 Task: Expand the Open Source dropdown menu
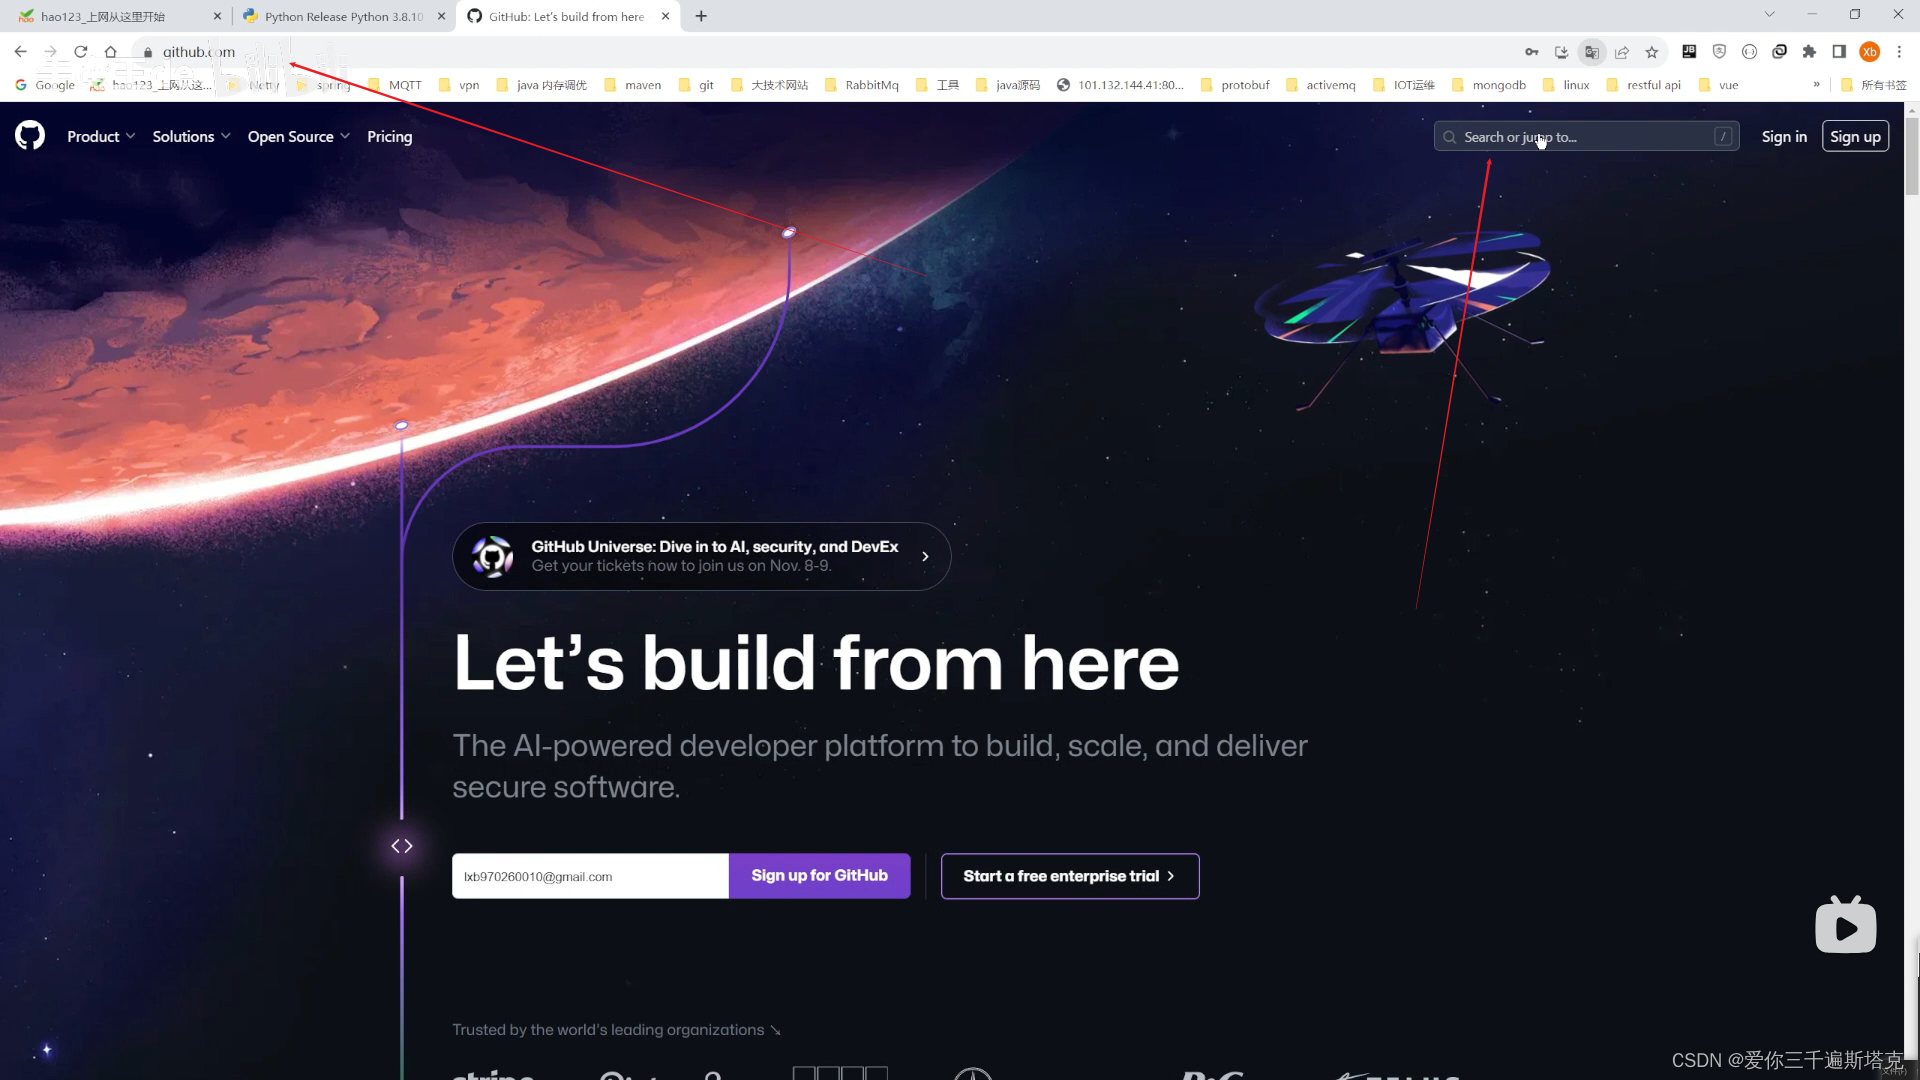point(299,137)
